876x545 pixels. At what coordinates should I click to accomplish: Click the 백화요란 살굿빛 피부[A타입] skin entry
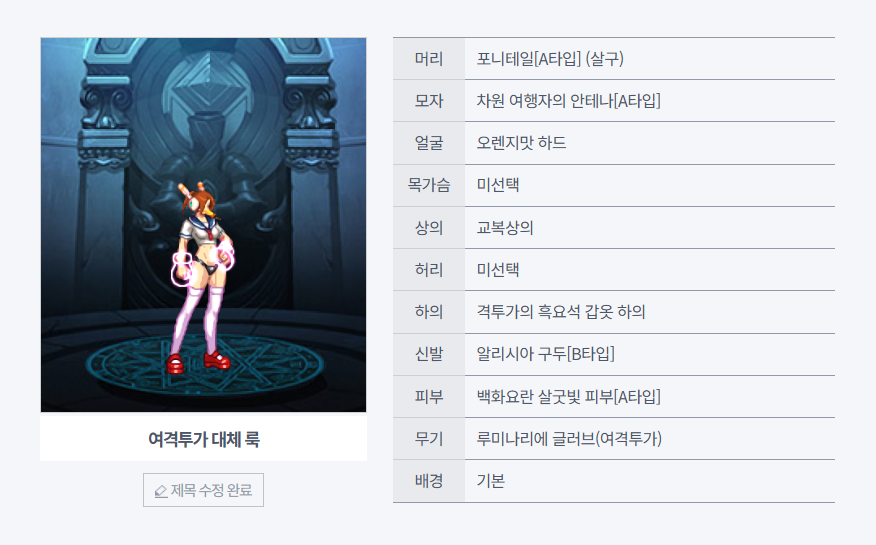(x=568, y=396)
